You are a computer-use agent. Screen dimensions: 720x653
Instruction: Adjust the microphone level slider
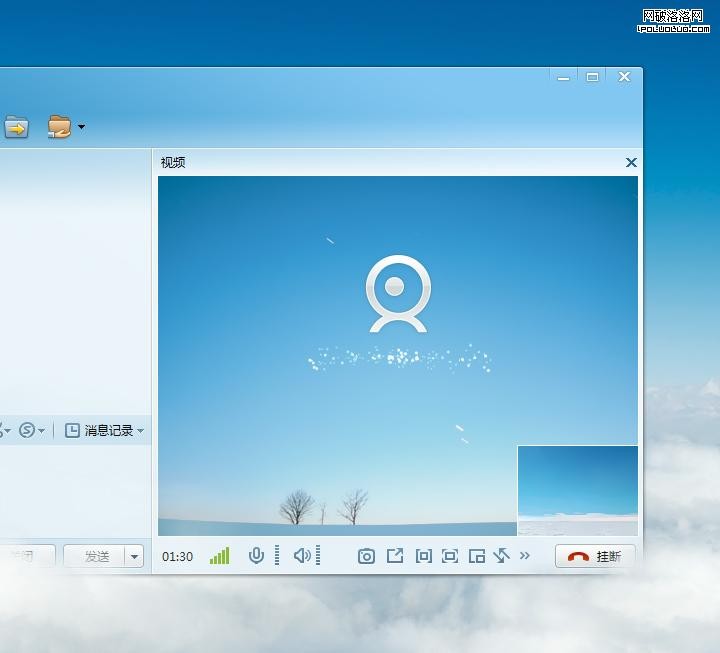277,556
